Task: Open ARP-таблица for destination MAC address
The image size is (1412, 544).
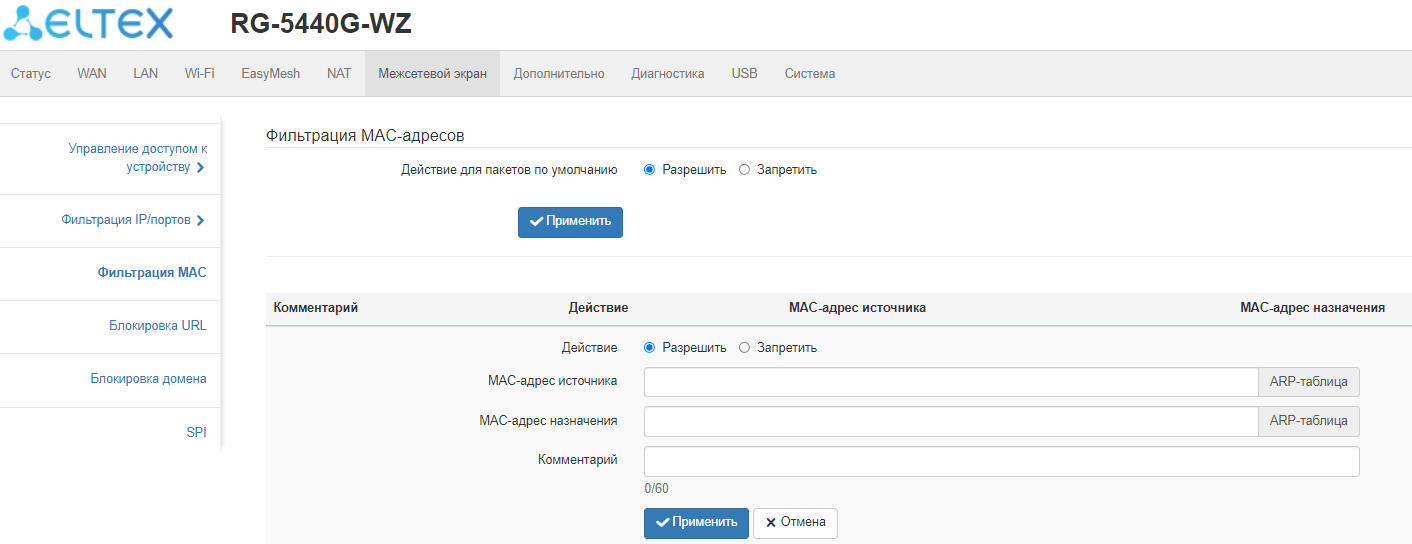Action: [x=1308, y=421]
